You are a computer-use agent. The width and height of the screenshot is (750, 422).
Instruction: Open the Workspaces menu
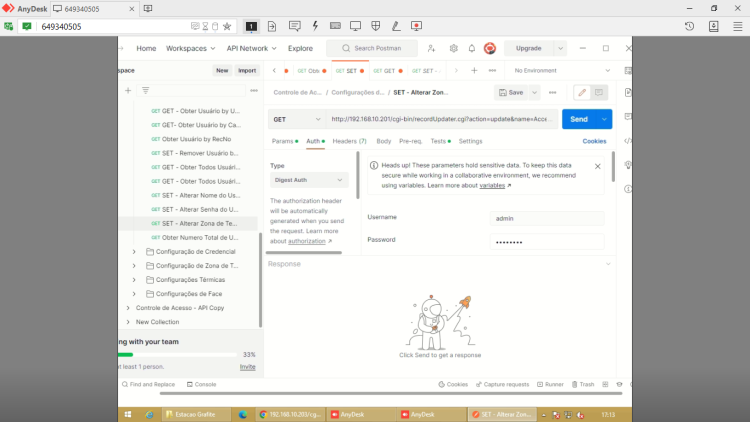(x=190, y=48)
